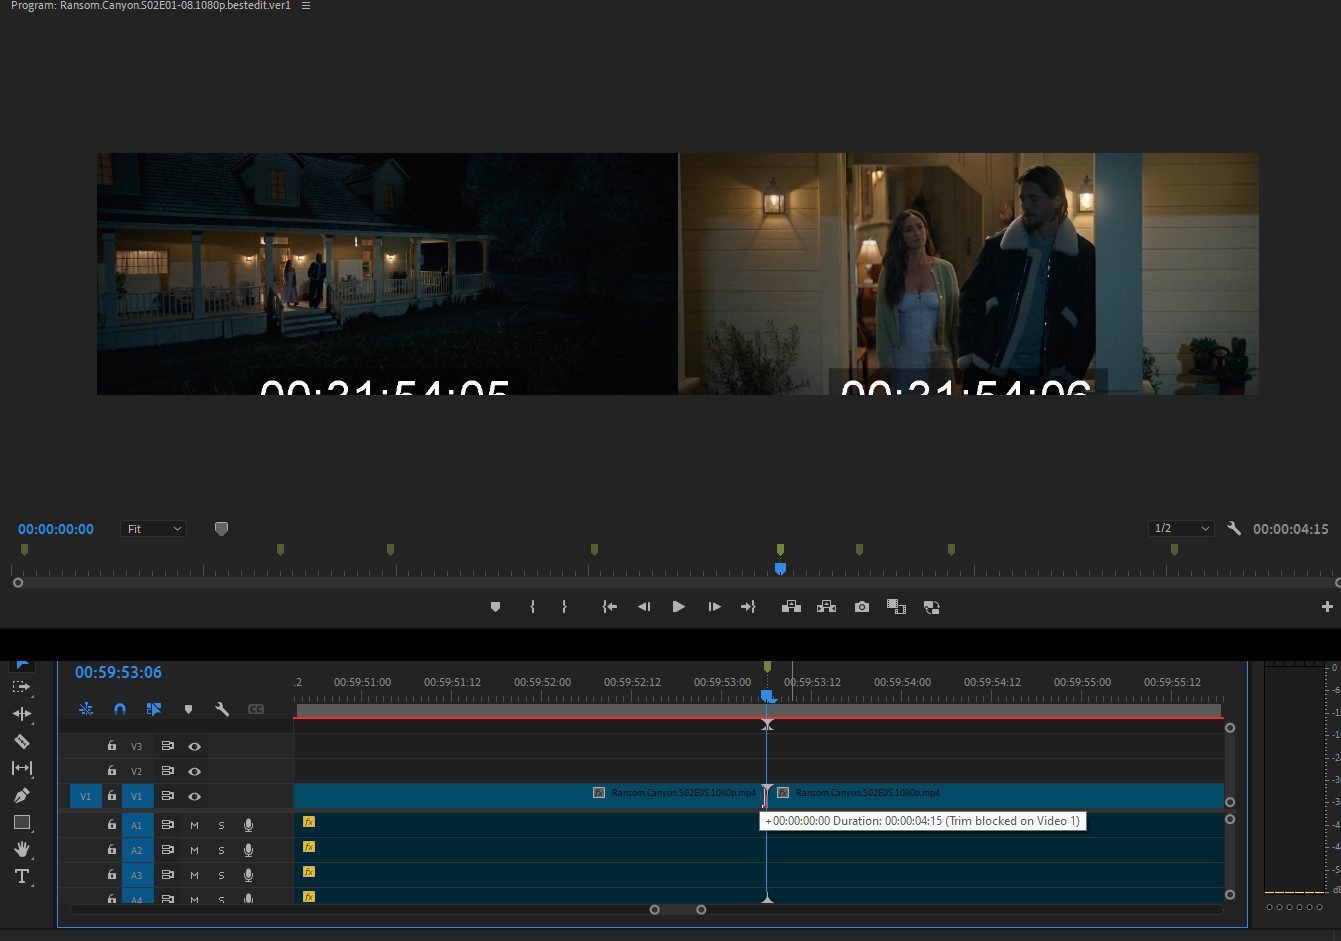Toggle insert sequences as nests
This screenshot has height=941, width=1341.
pyautogui.click(x=86, y=709)
